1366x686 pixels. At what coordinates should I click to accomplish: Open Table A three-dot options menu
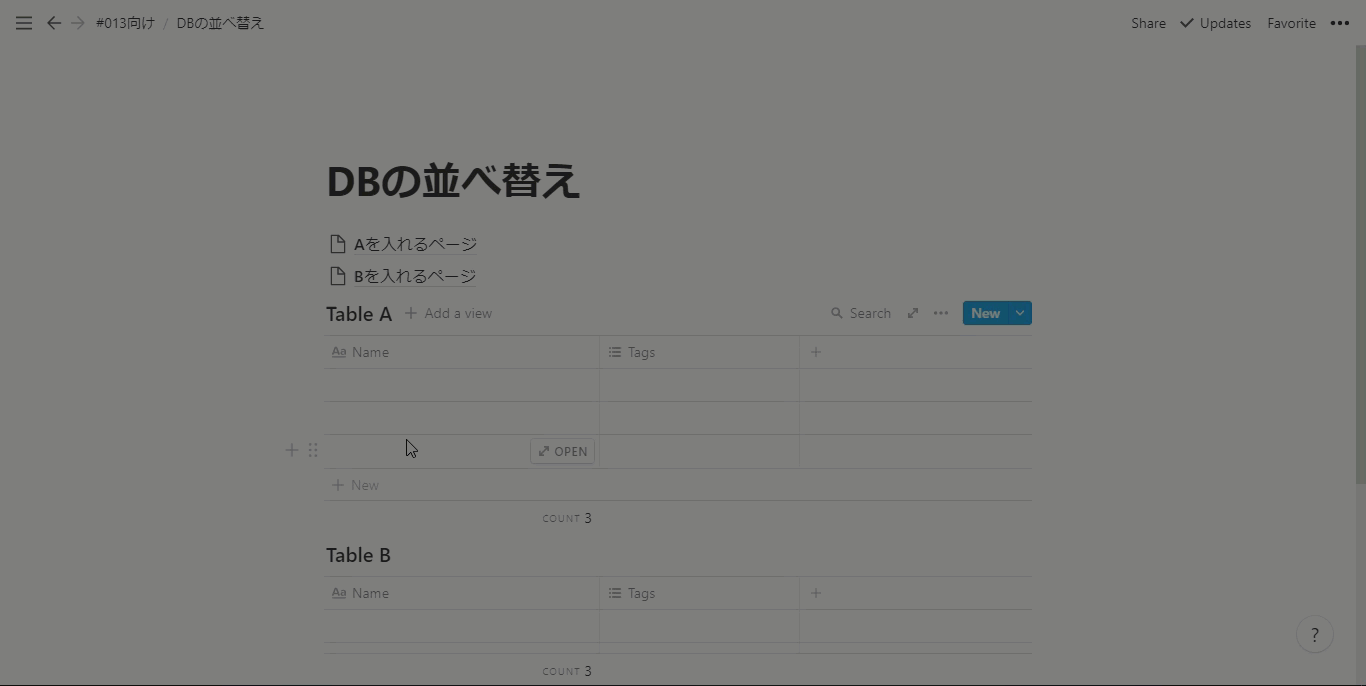[941, 313]
